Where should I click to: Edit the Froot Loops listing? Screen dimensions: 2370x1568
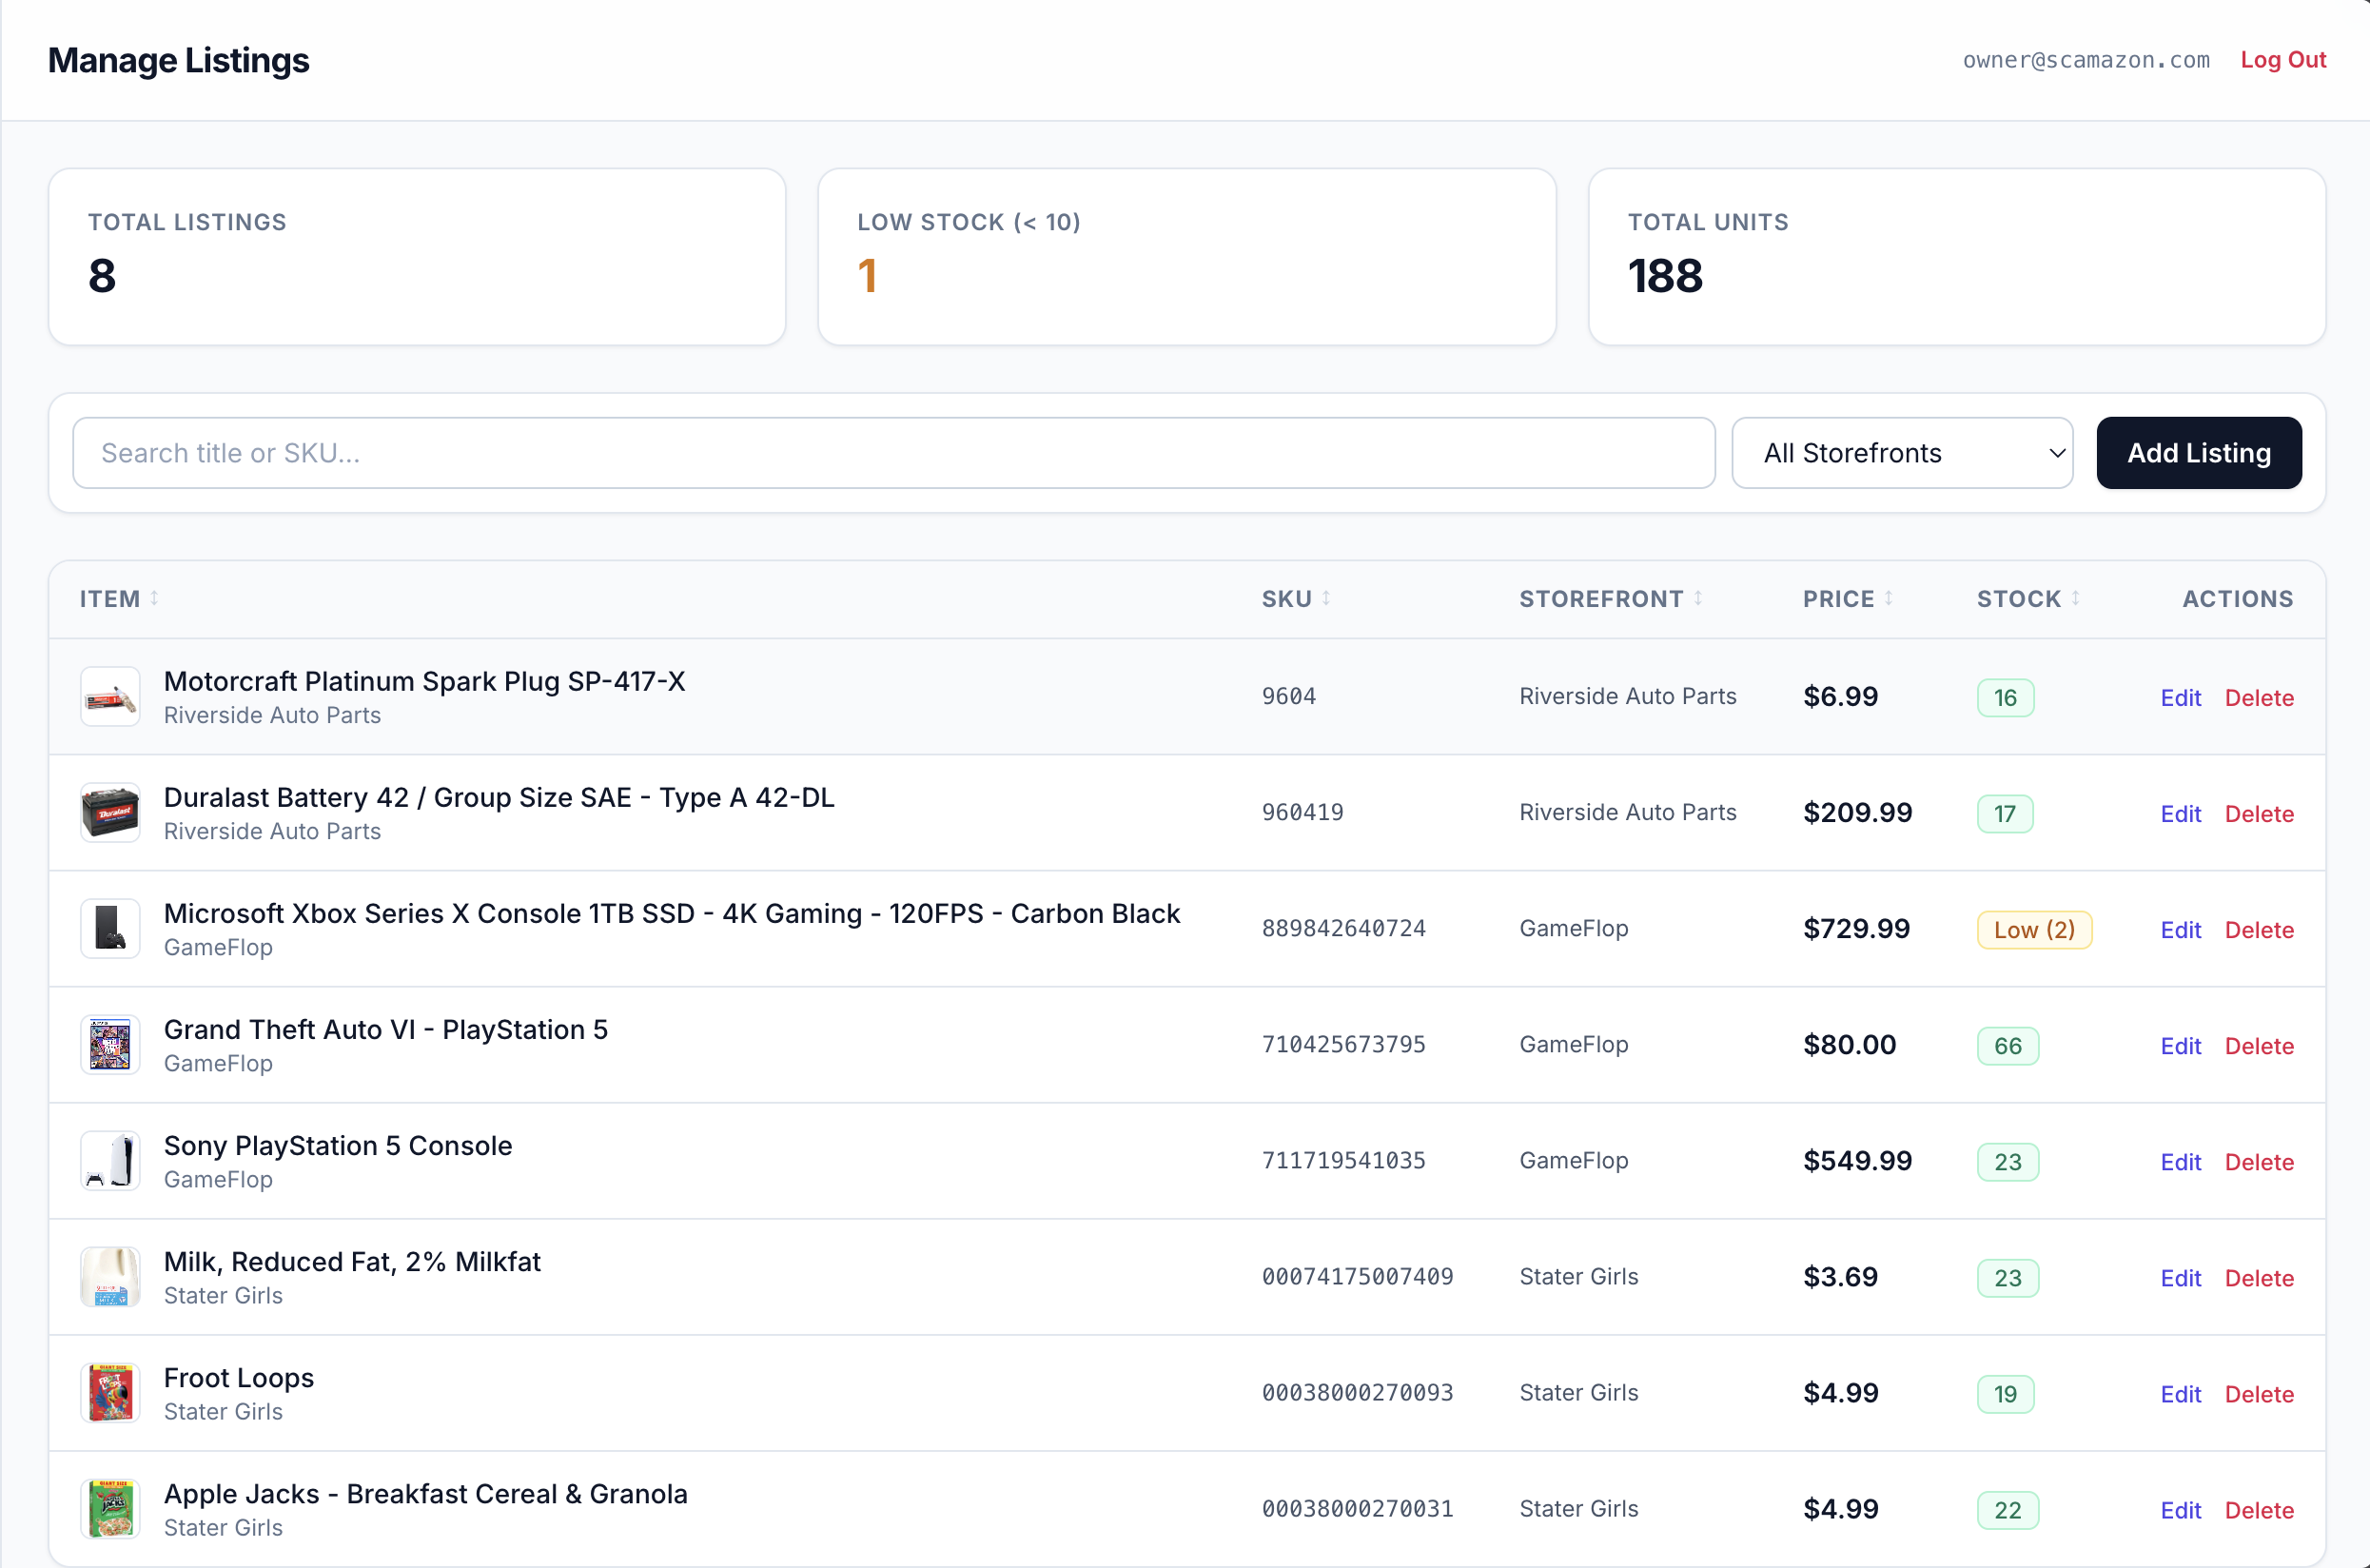point(2181,1394)
